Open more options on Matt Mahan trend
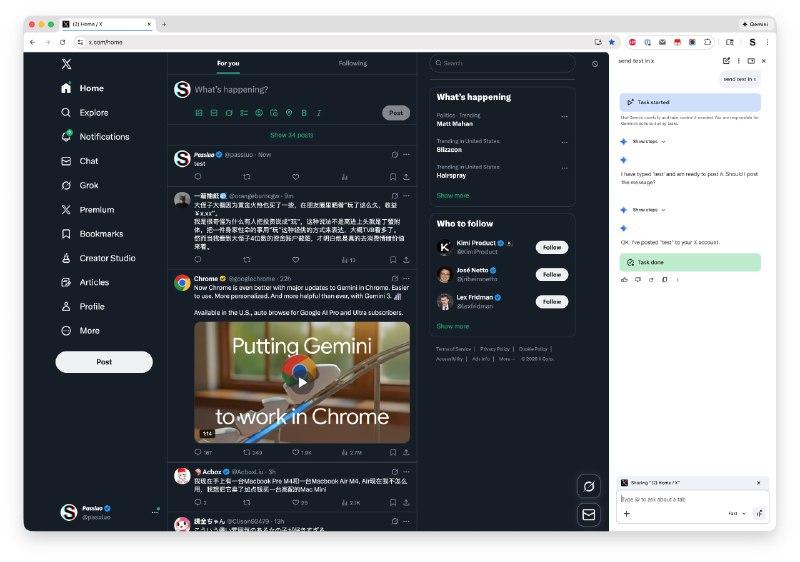 tap(564, 117)
